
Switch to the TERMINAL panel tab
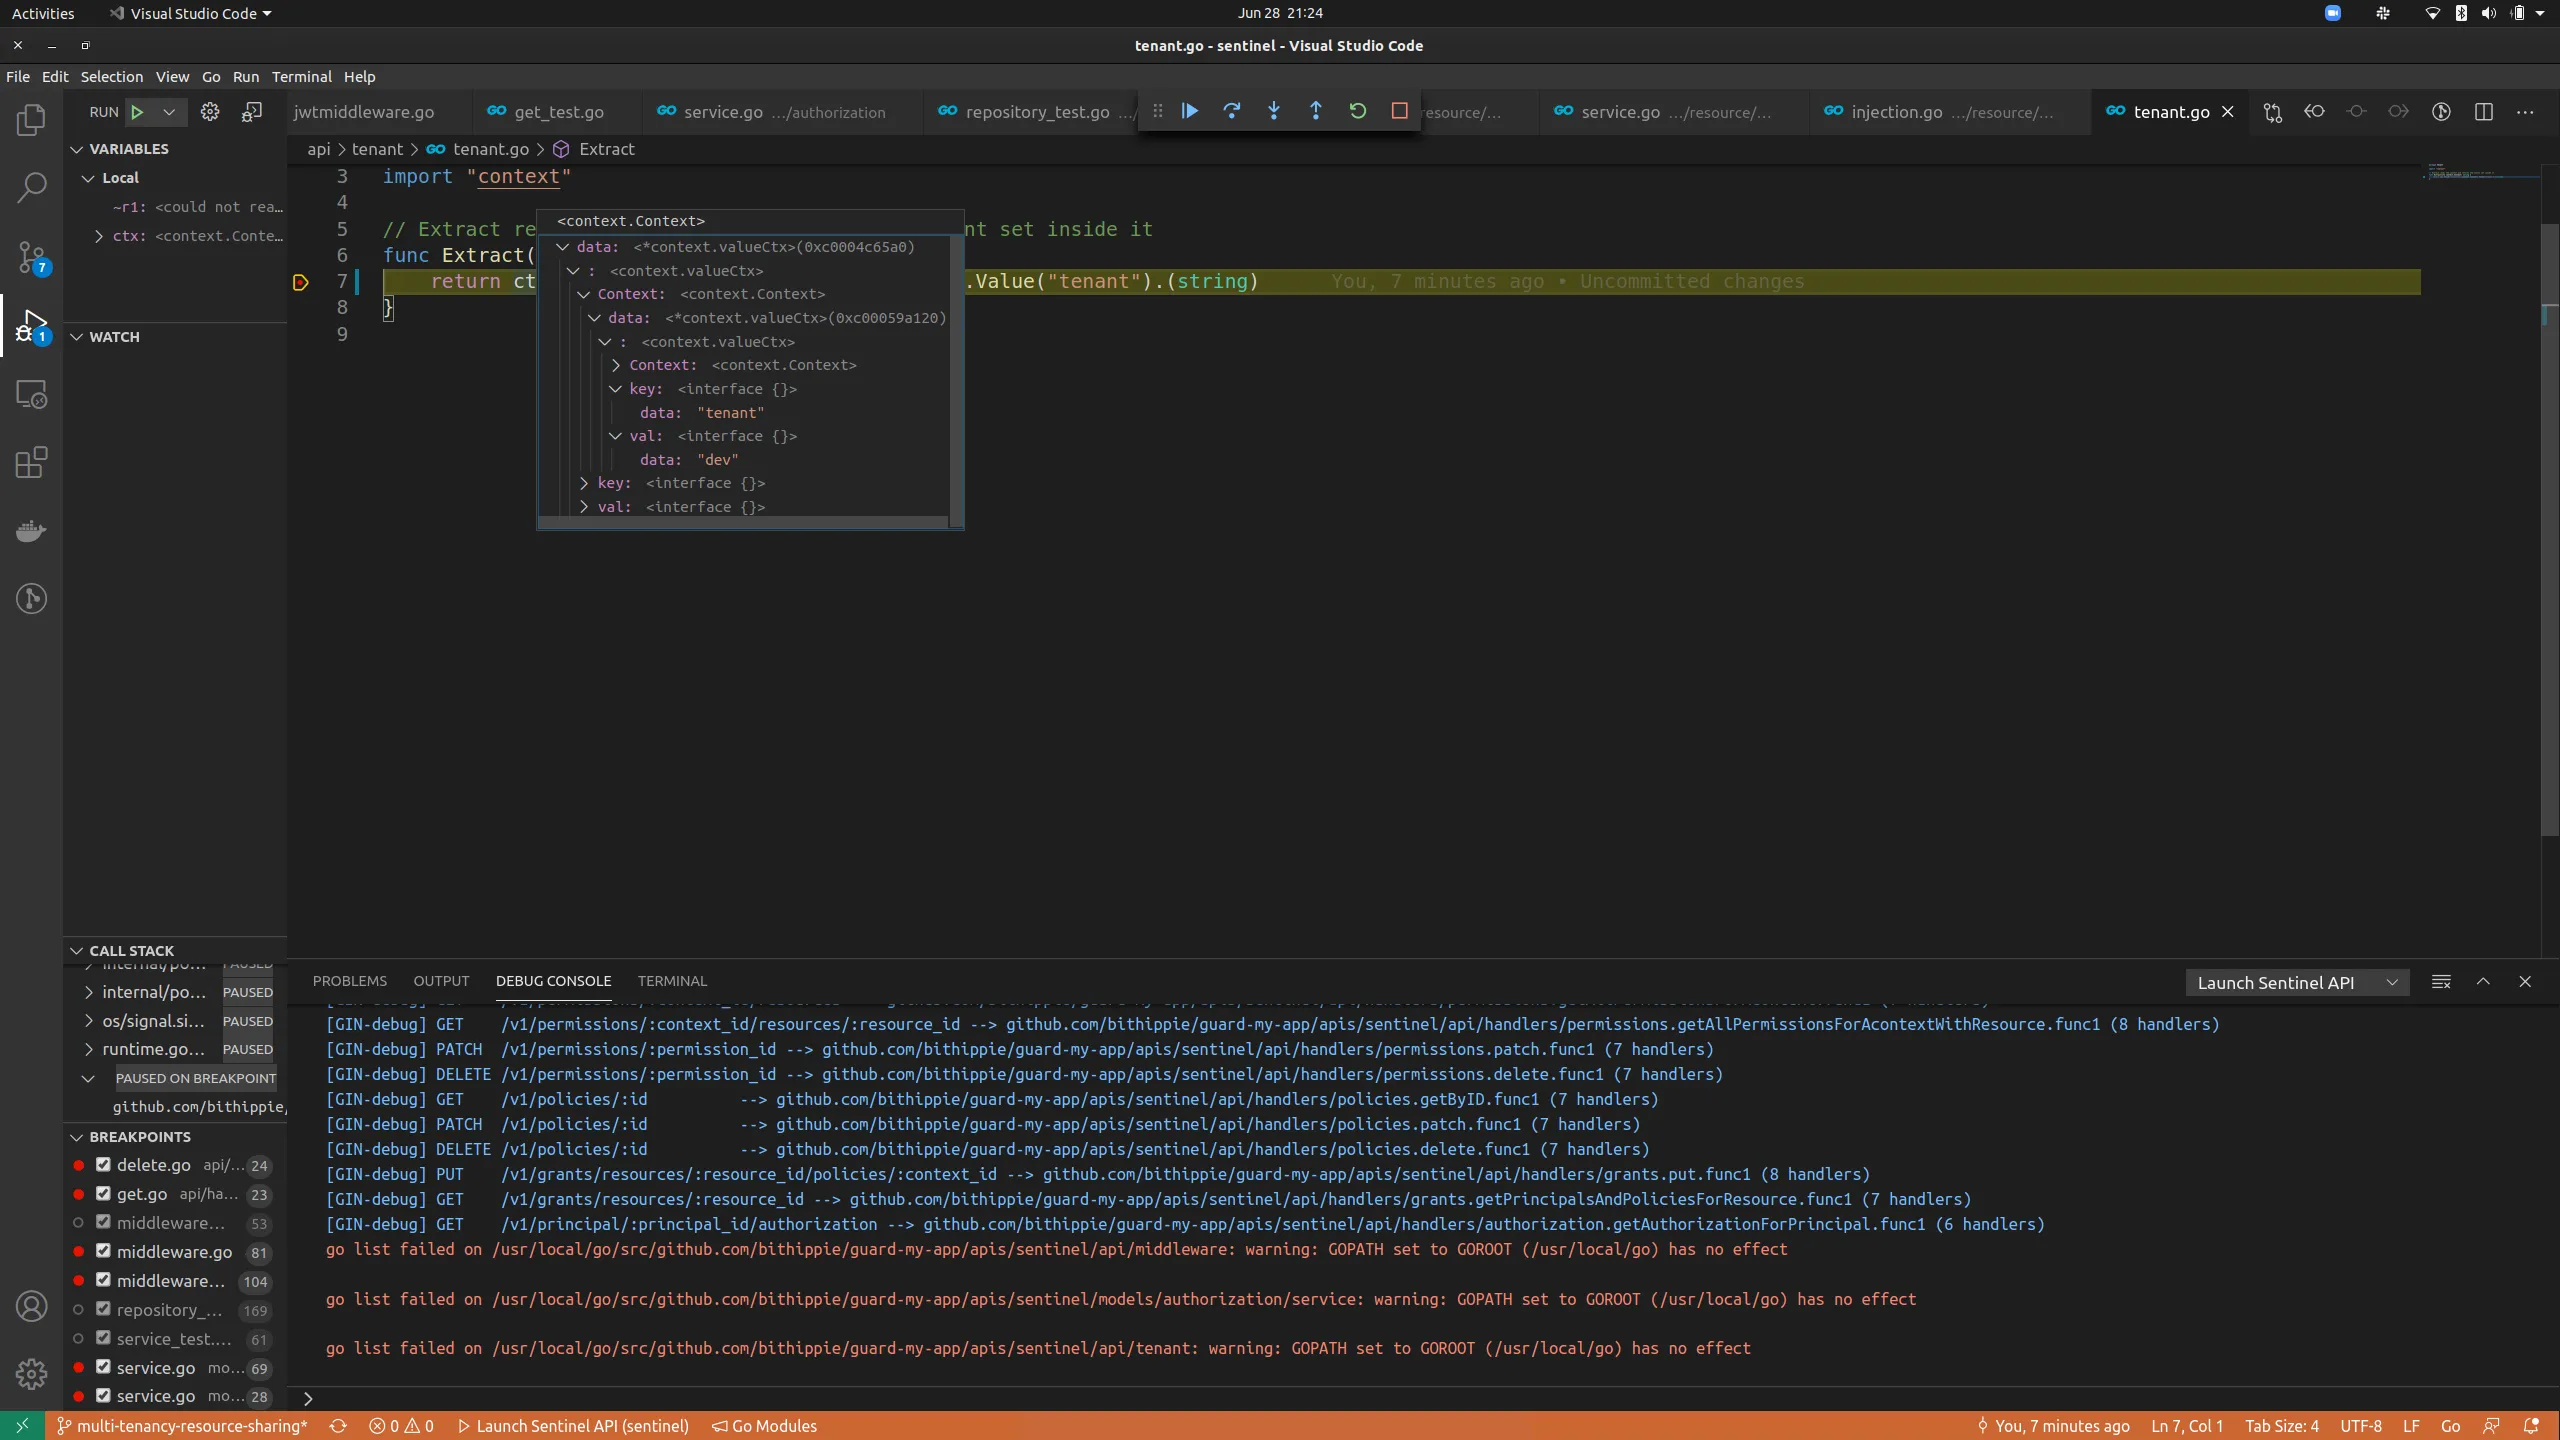[x=672, y=981]
